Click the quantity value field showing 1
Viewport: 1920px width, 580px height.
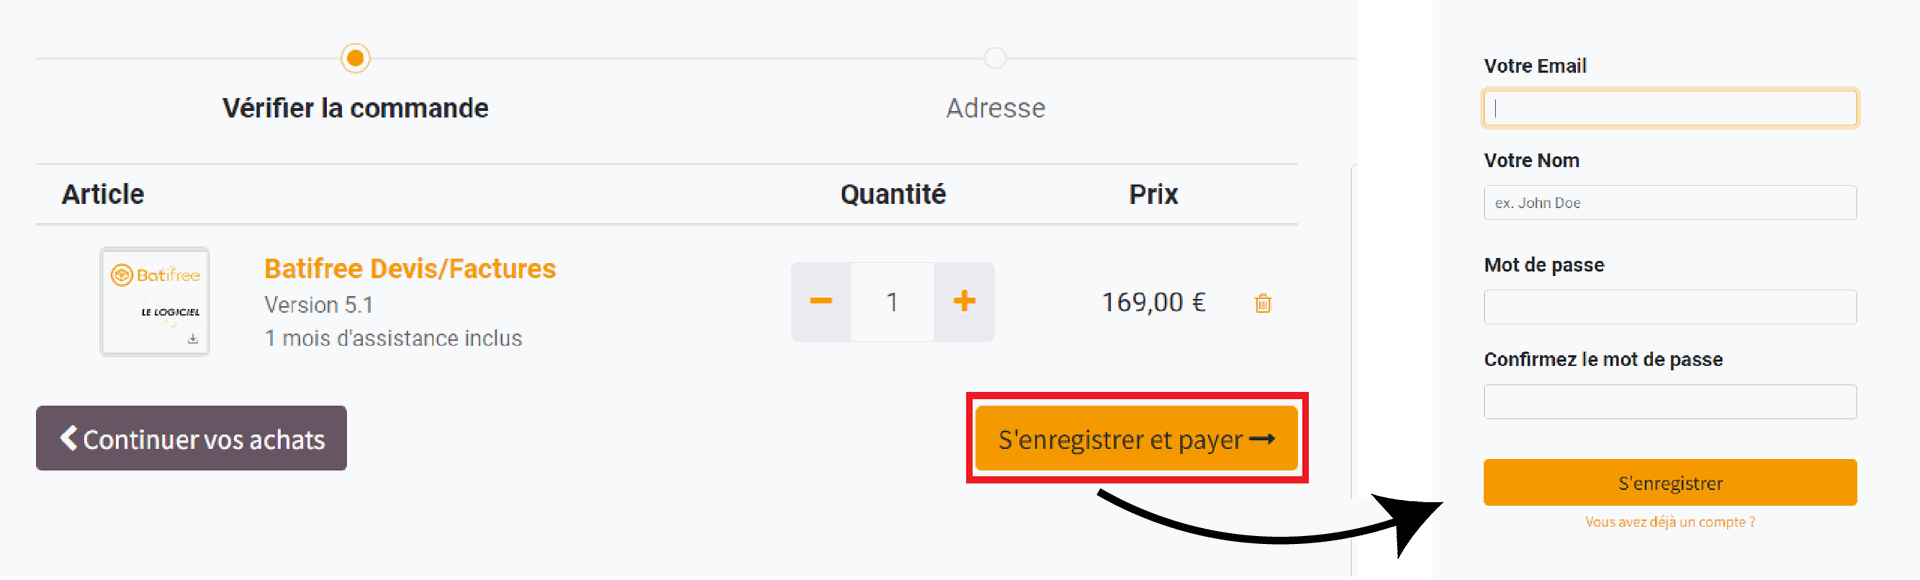pos(892,302)
